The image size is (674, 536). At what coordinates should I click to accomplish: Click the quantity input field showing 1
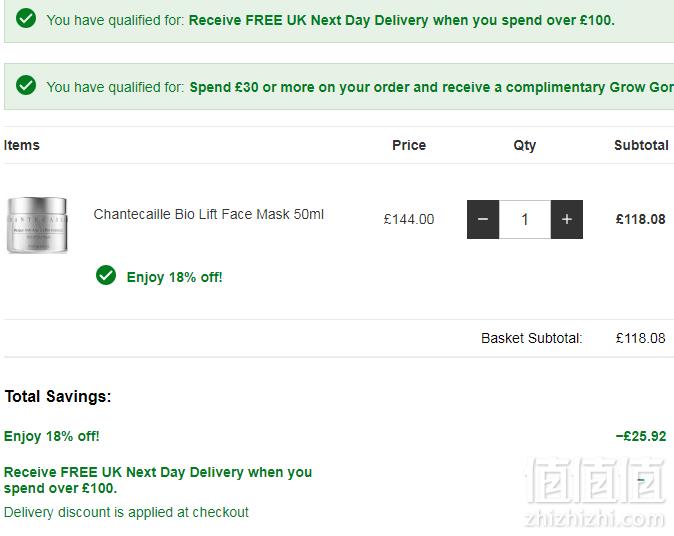click(525, 219)
